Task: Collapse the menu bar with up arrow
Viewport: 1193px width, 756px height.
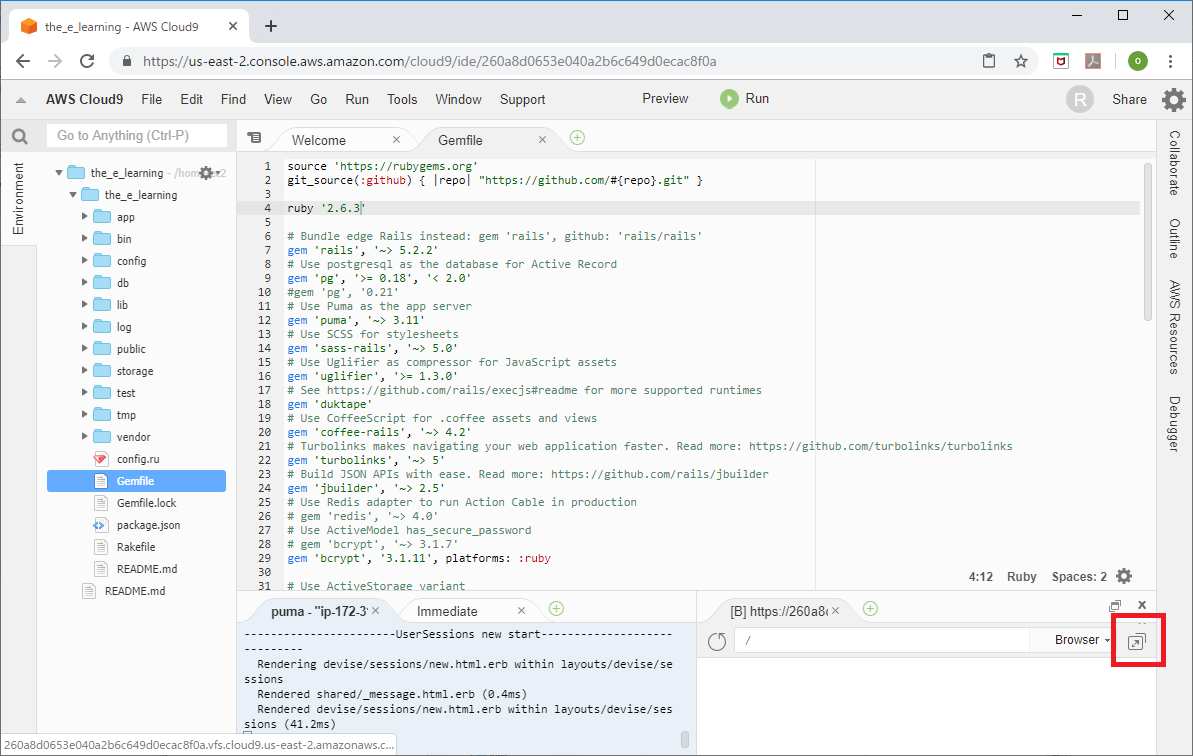Action: (x=21, y=100)
